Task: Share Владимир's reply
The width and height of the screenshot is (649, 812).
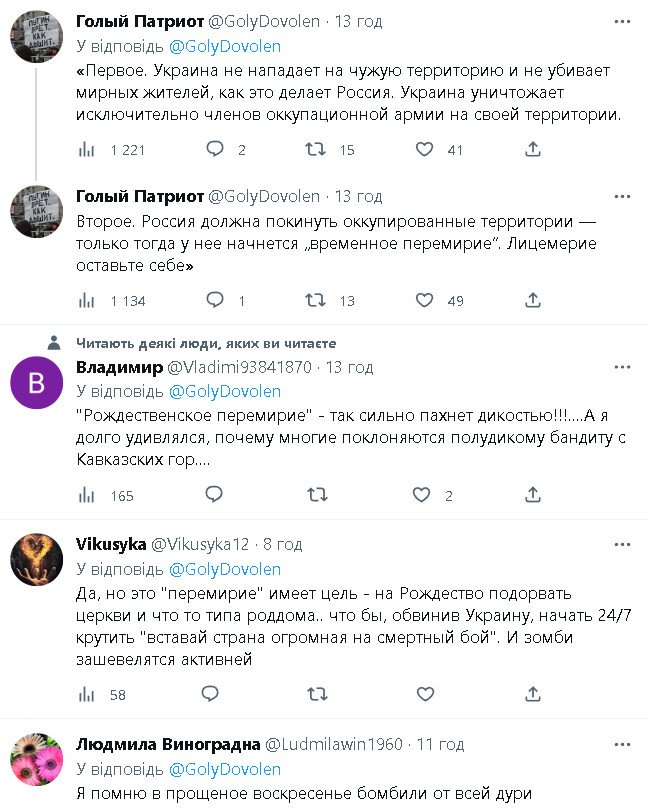Action: (534, 495)
